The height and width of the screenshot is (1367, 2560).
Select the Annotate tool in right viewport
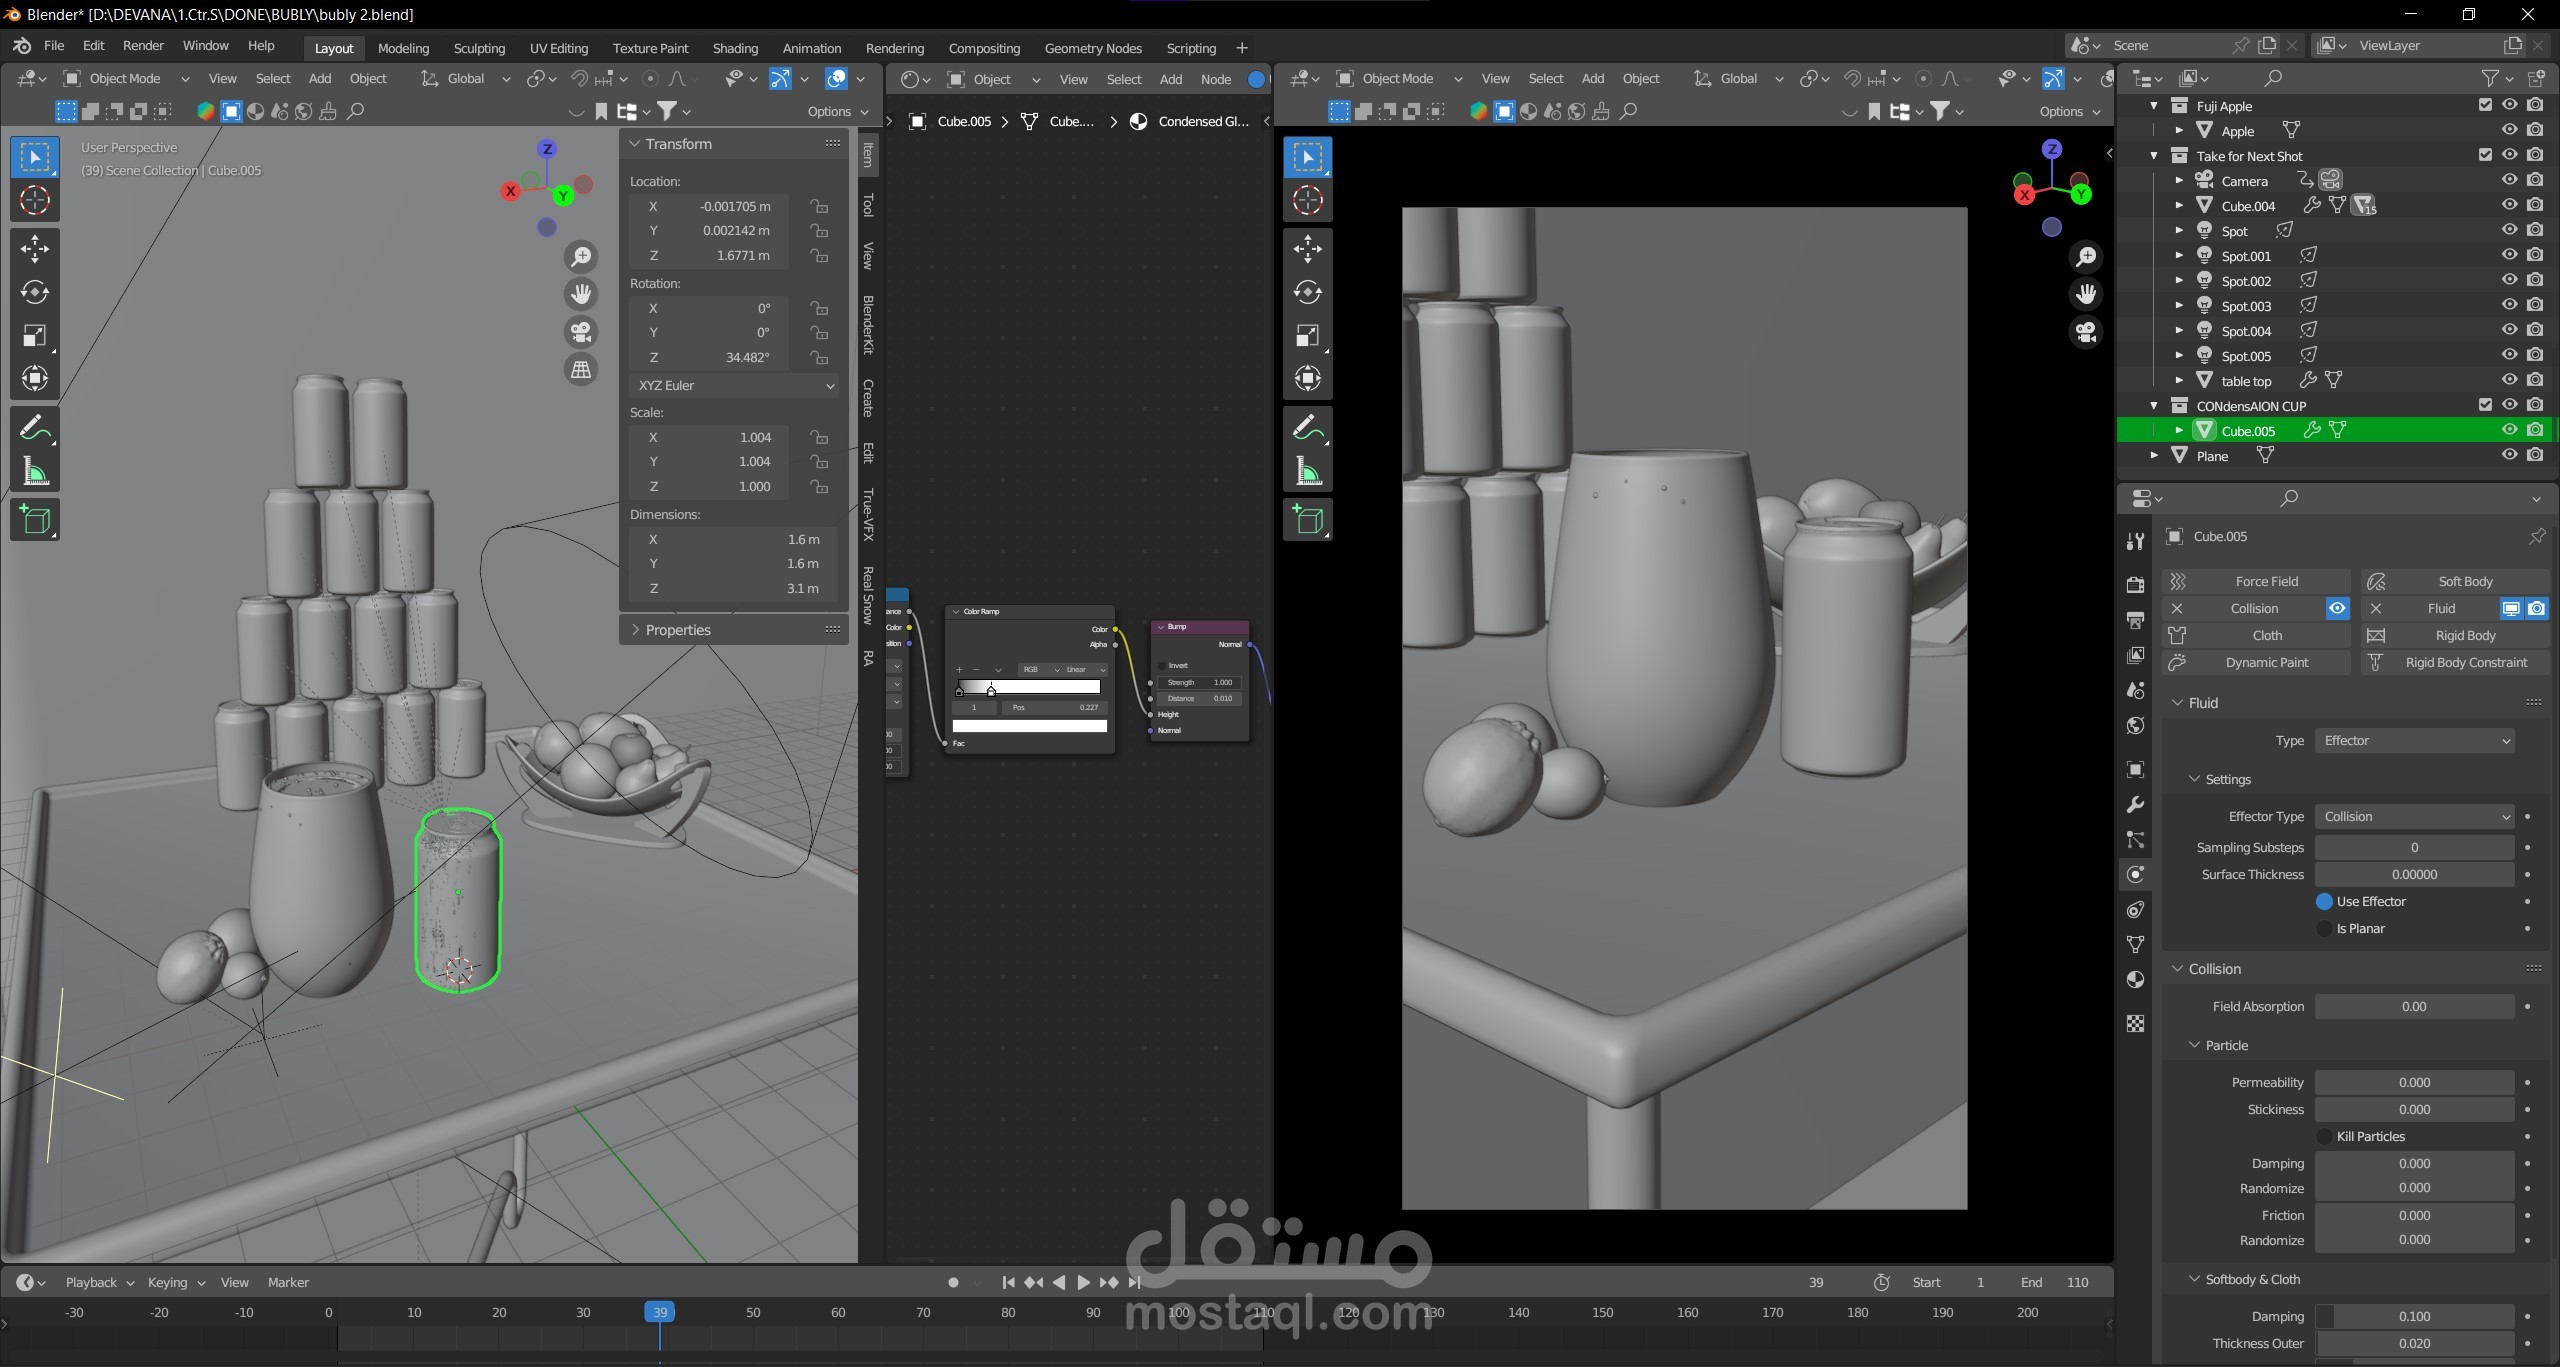1307,429
